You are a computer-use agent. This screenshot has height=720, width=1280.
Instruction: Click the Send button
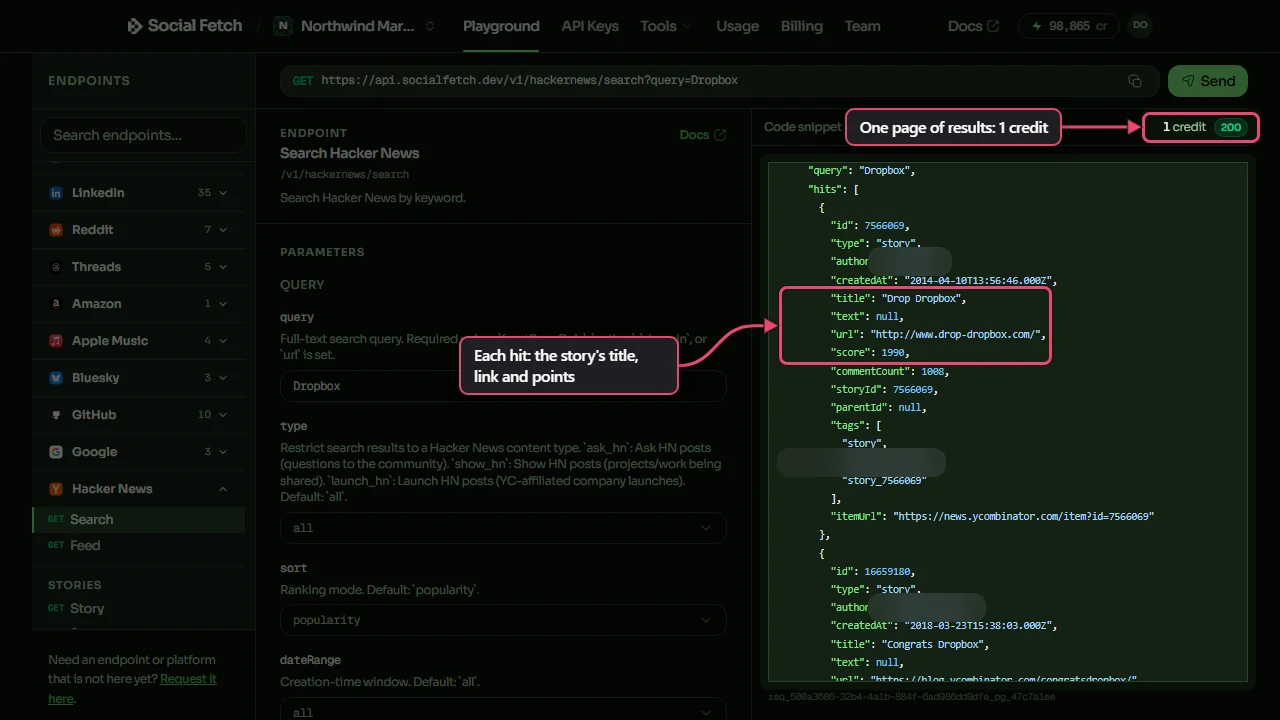point(1208,81)
